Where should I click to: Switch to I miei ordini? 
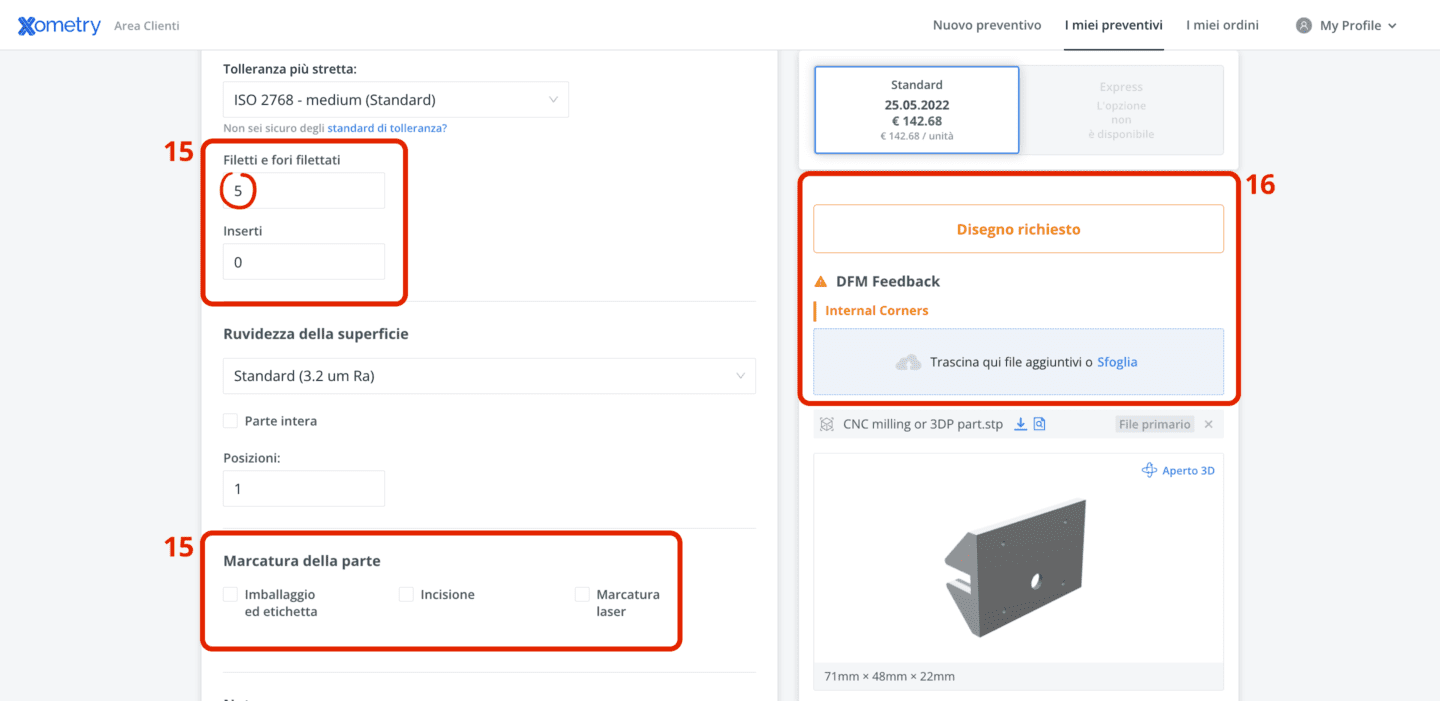[1222, 25]
